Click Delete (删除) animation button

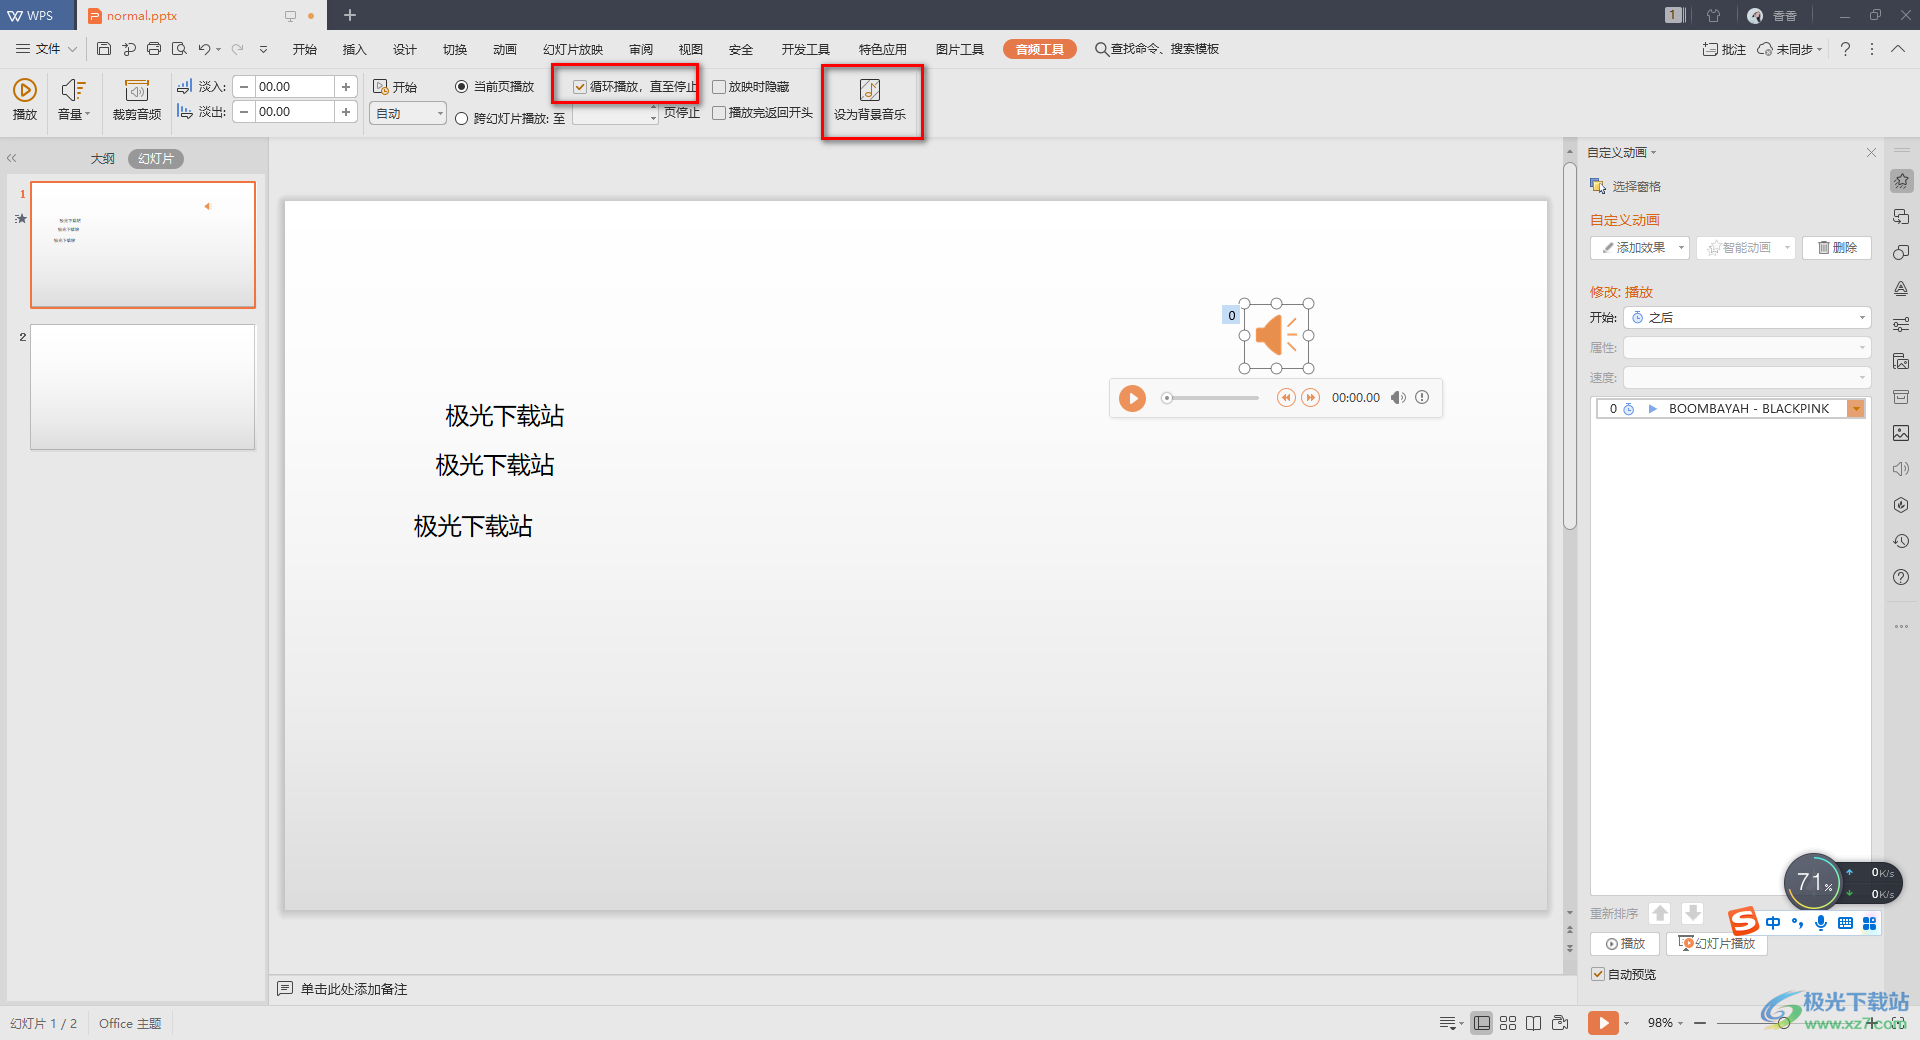1837,248
